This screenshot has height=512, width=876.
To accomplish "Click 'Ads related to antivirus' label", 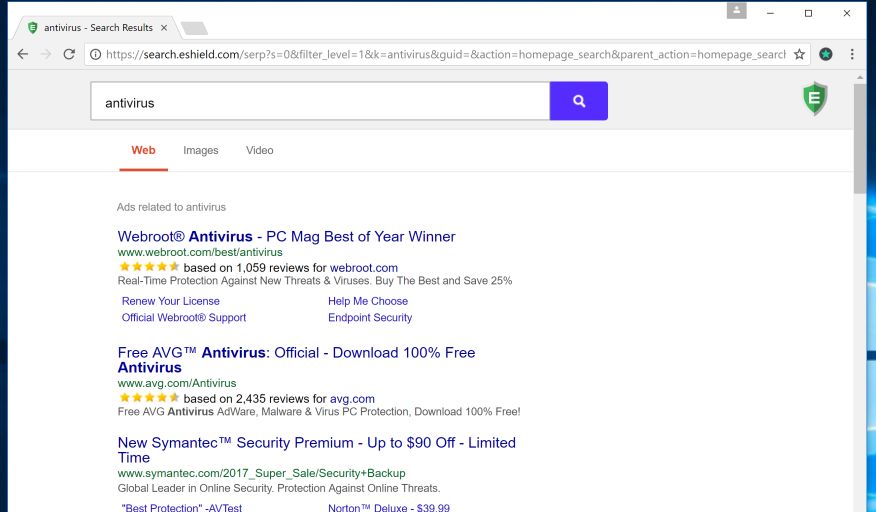I will point(171,207).
